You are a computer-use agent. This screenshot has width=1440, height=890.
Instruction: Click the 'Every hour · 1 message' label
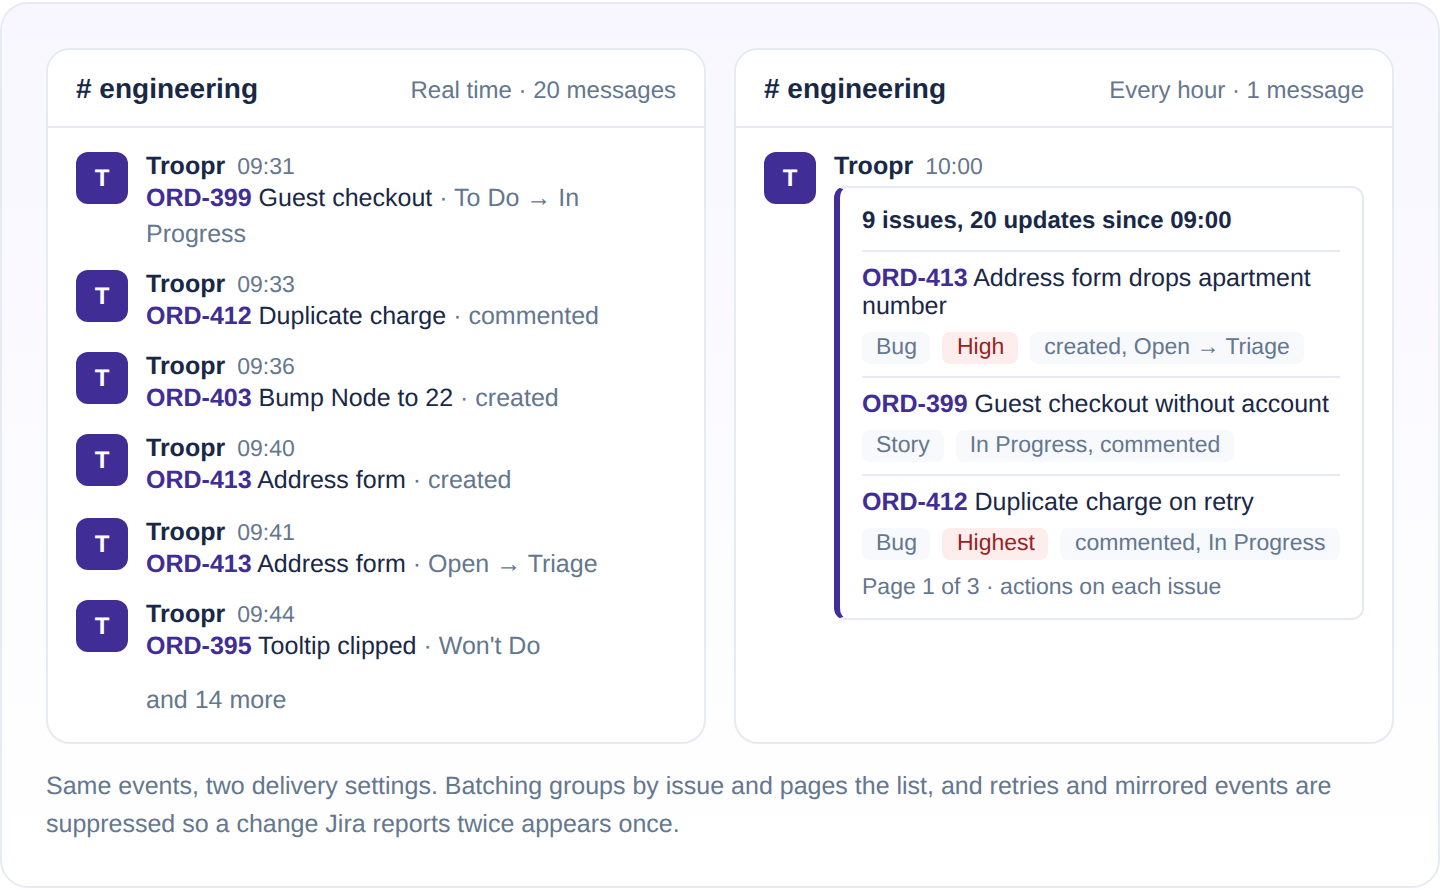[x=1236, y=90]
